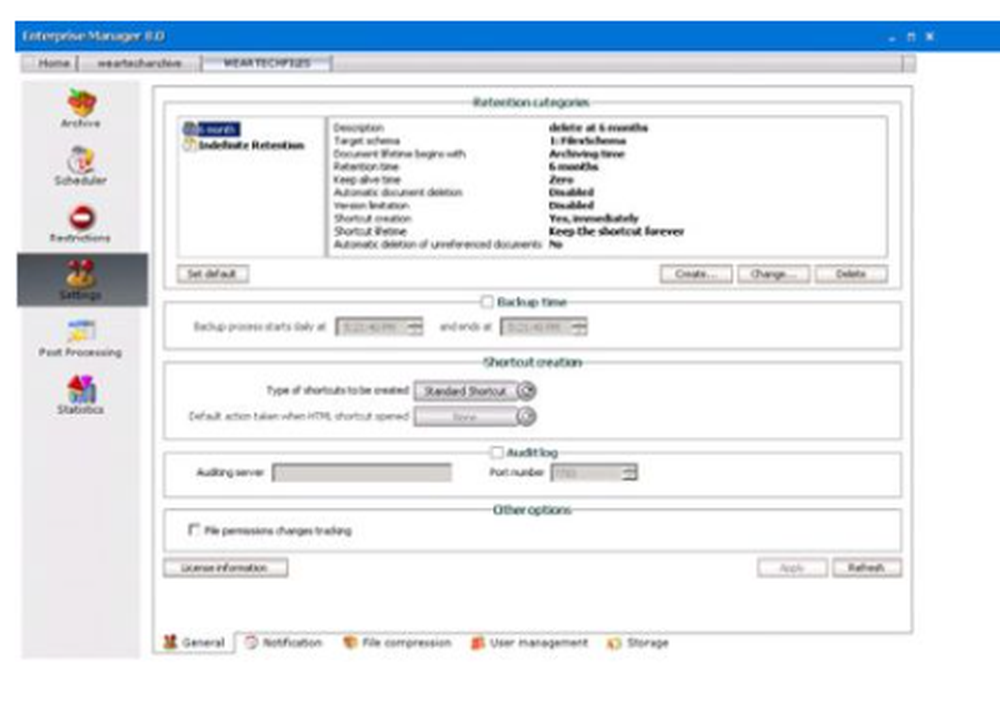Switch to the Storage tab
This screenshot has width=1000, height=702.
click(638, 643)
